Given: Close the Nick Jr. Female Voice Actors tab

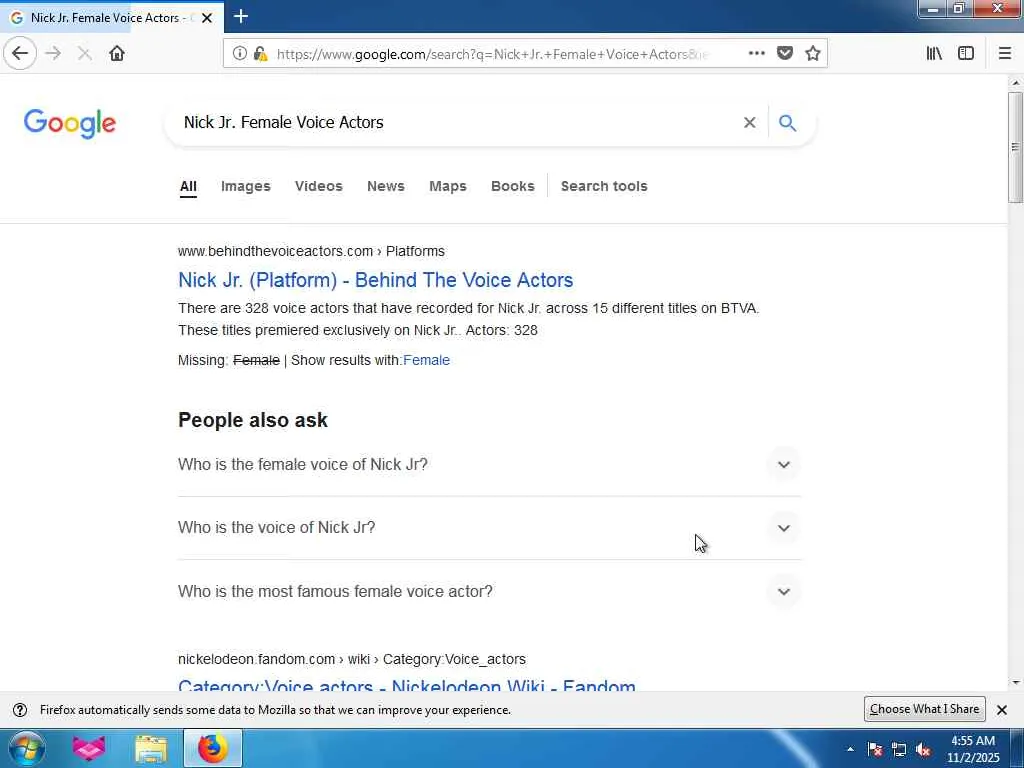Looking at the screenshot, I should pyautogui.click(x=207, y=18).
